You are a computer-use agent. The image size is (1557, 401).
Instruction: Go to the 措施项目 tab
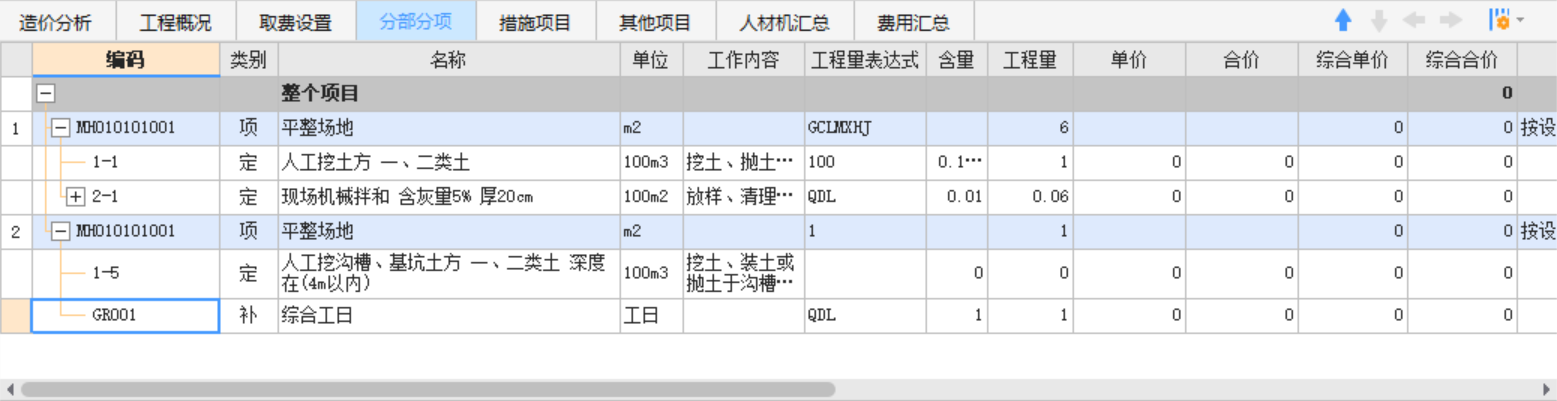pyautogui.click(x=535, y=22)
